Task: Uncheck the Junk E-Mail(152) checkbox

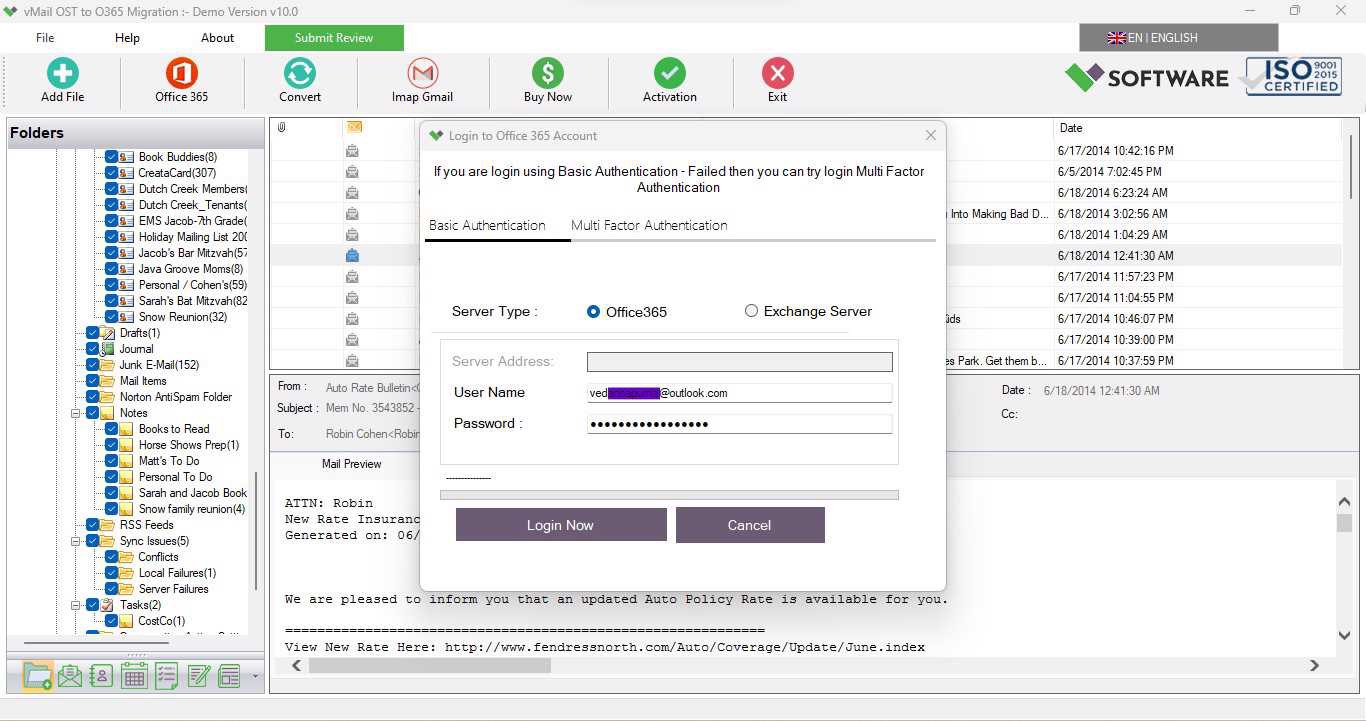Action: [93, 365]
